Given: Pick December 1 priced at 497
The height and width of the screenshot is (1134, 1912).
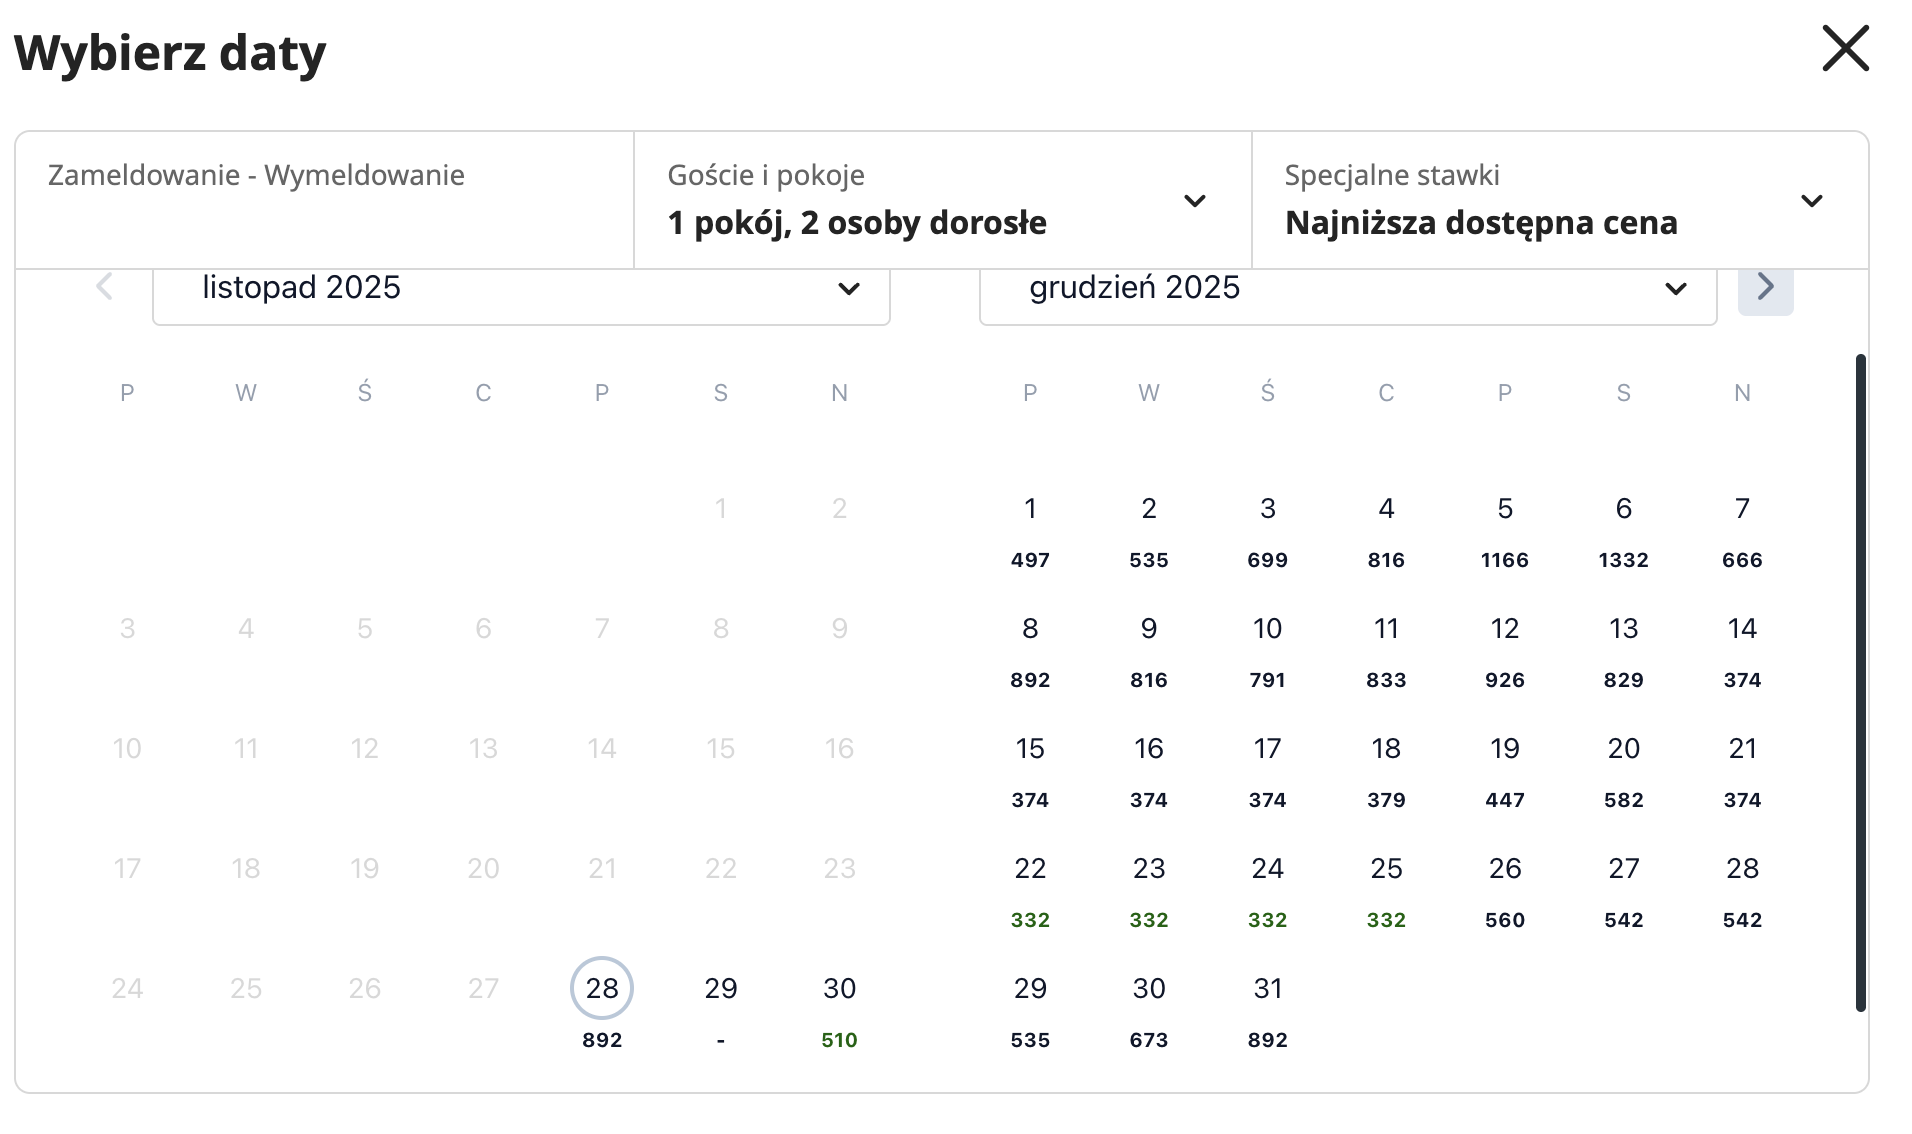Looking at the screenshot, I should pos(1030,525).
